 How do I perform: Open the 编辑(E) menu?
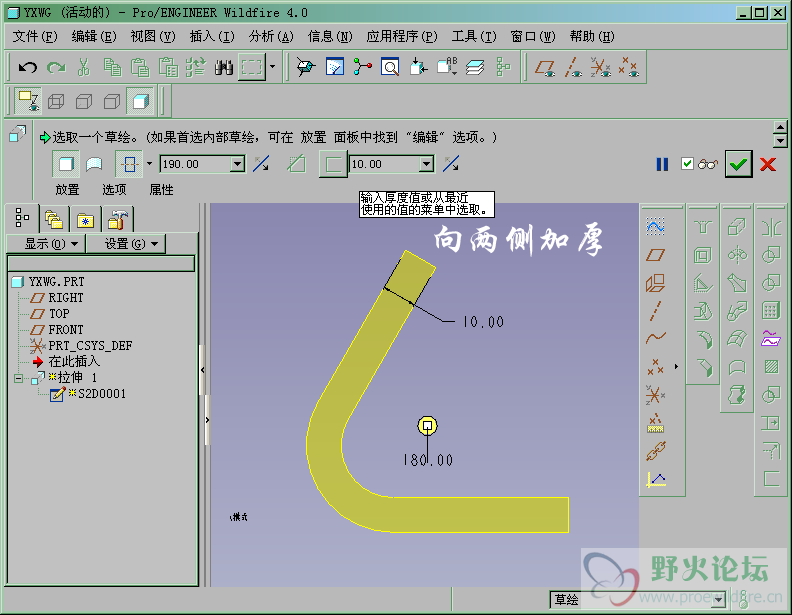pyautogui.click(x=94, y=36)
